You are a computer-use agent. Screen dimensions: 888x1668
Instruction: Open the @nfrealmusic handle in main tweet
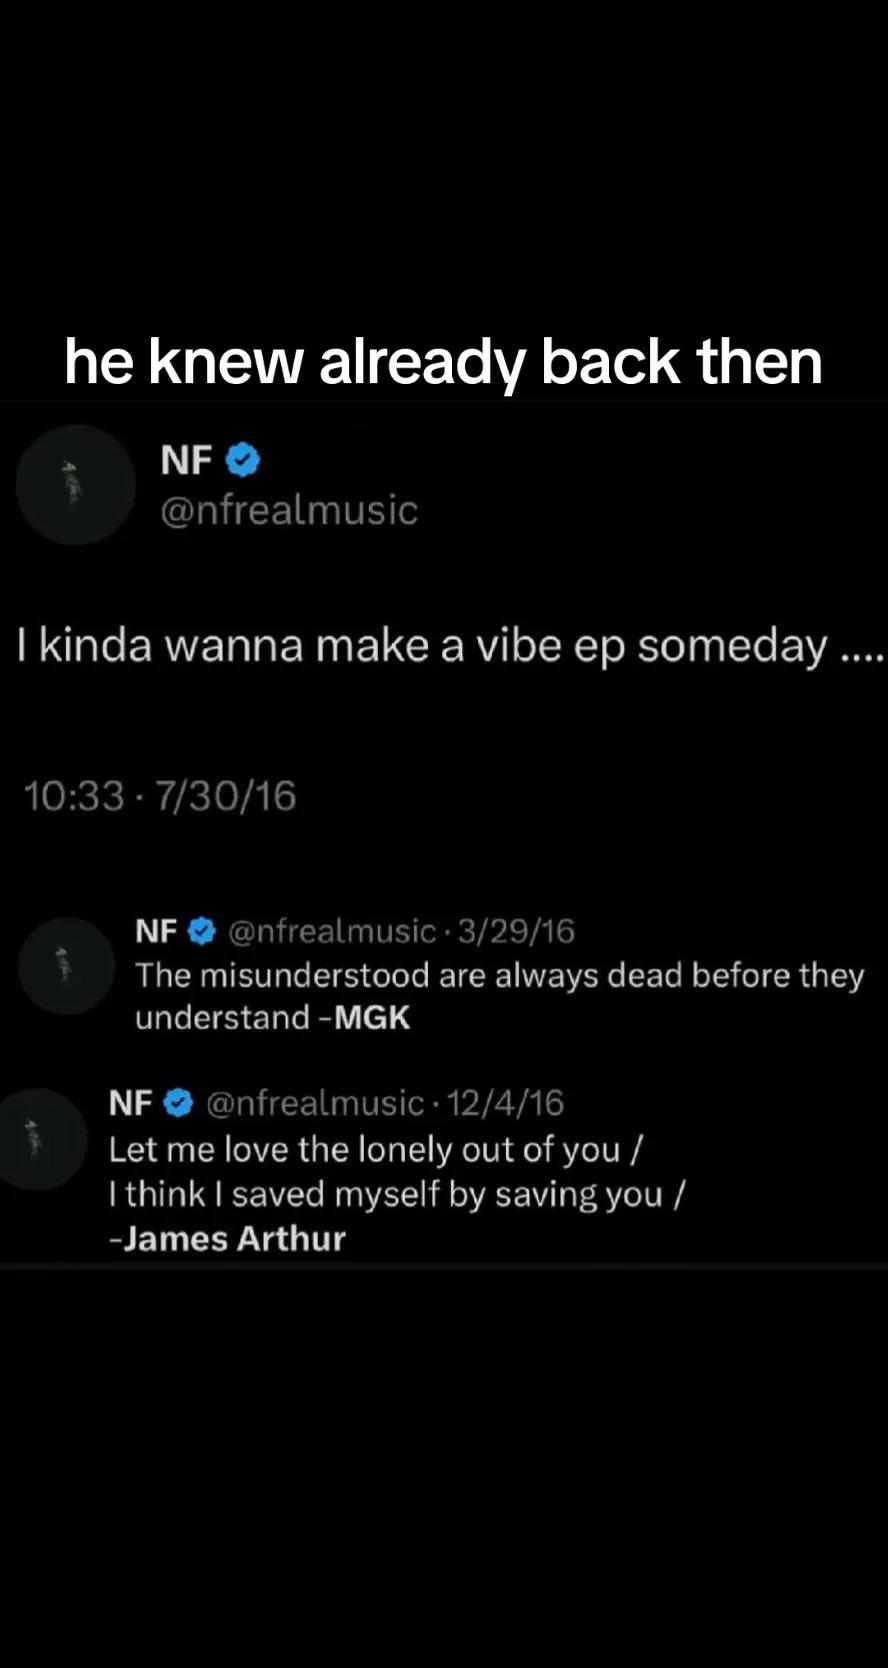coord(289,510)
